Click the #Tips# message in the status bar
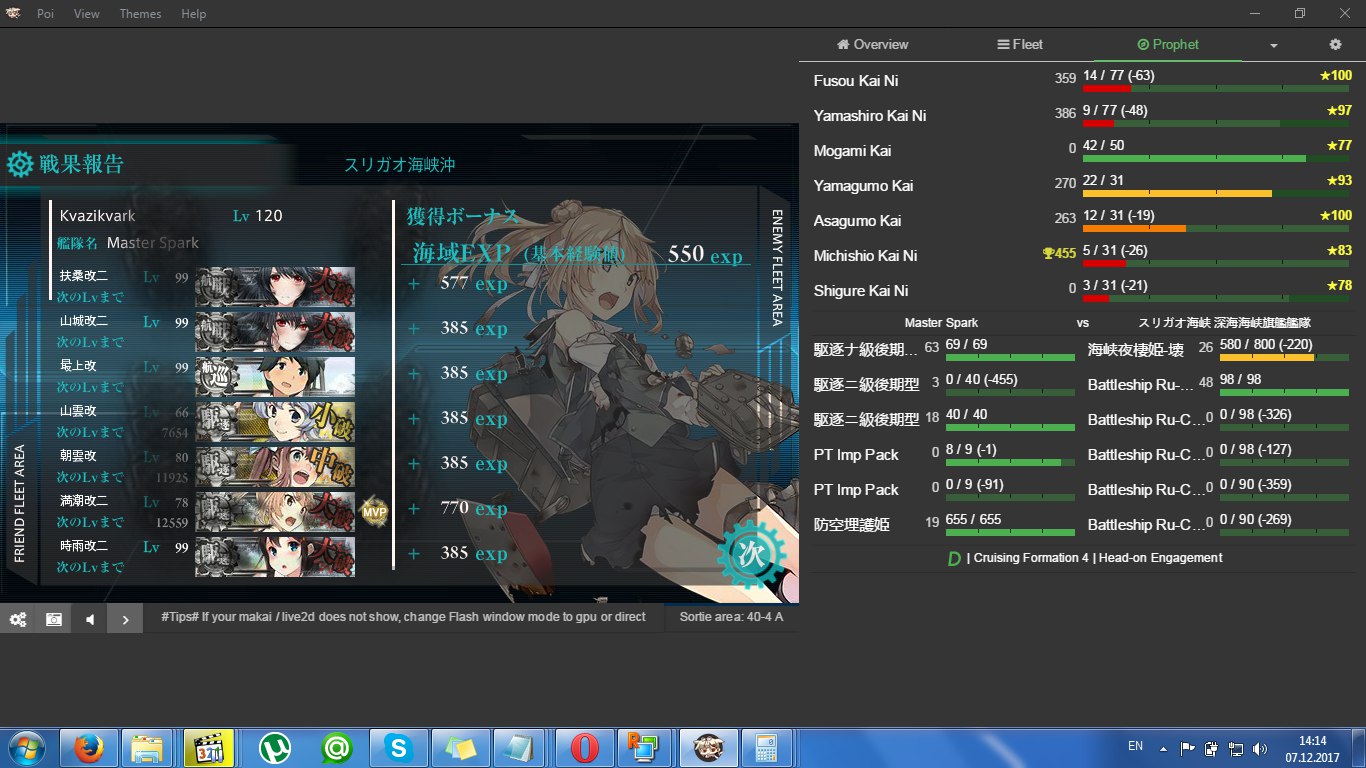The image size is (1366, 768). [403, 617]
